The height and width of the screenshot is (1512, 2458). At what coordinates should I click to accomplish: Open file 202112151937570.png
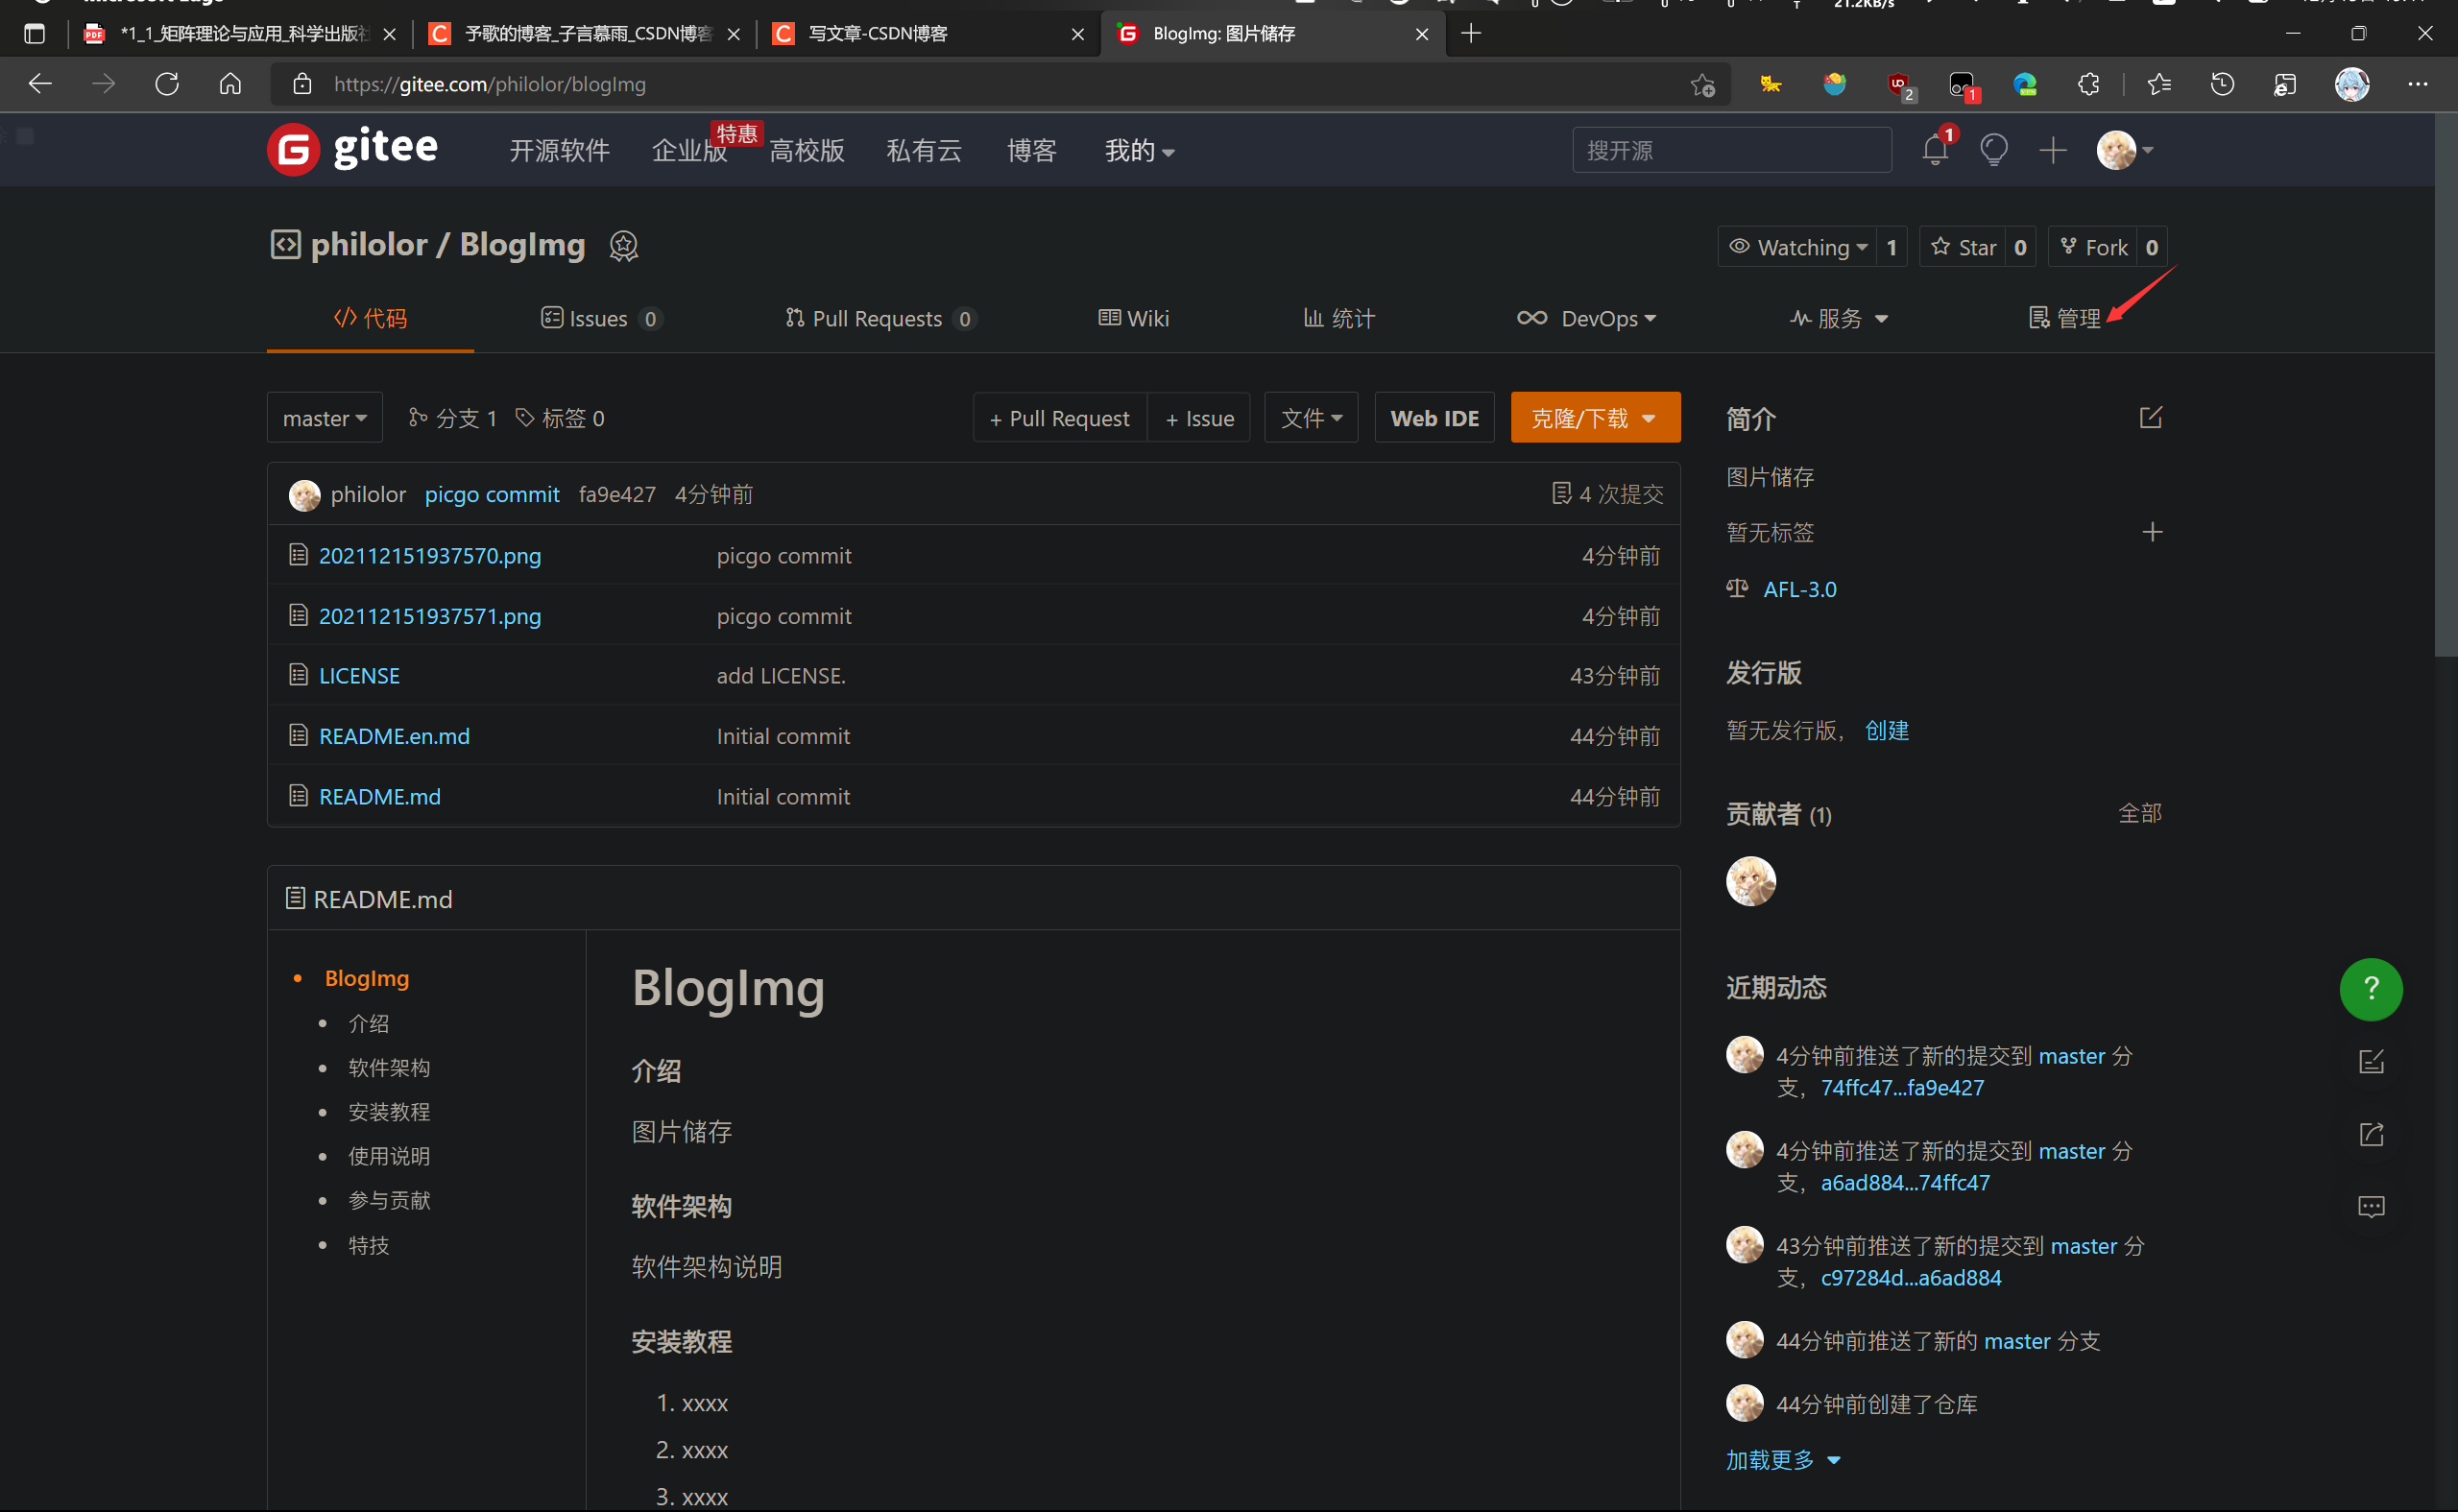point(429,555)
